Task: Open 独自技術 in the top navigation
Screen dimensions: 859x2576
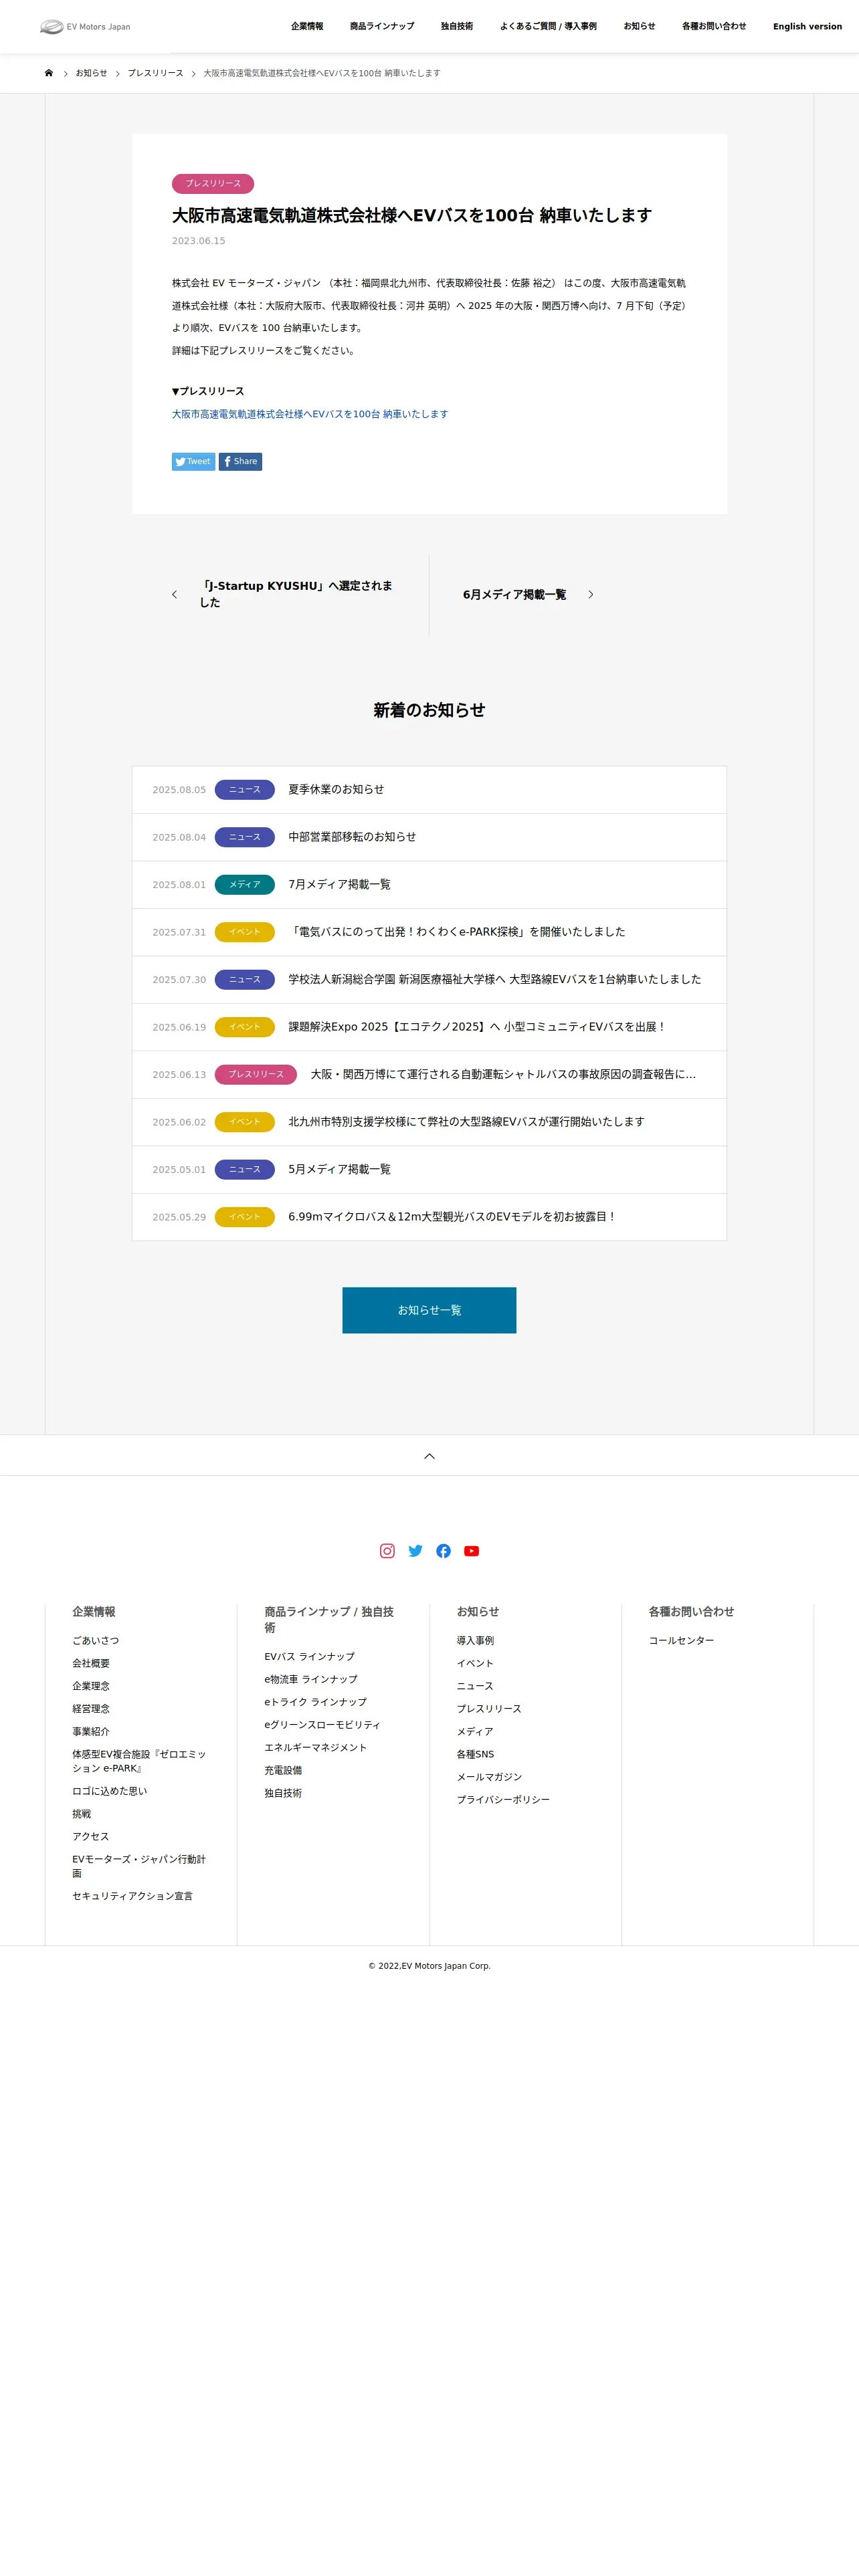Action: [x=457, y=27]
